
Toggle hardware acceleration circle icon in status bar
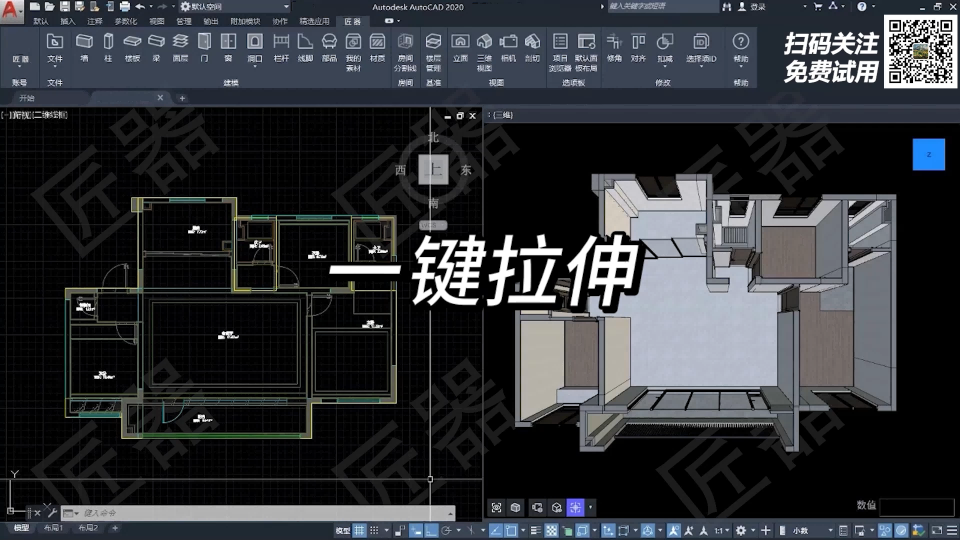pyautogui.click(x=901, y=530)
